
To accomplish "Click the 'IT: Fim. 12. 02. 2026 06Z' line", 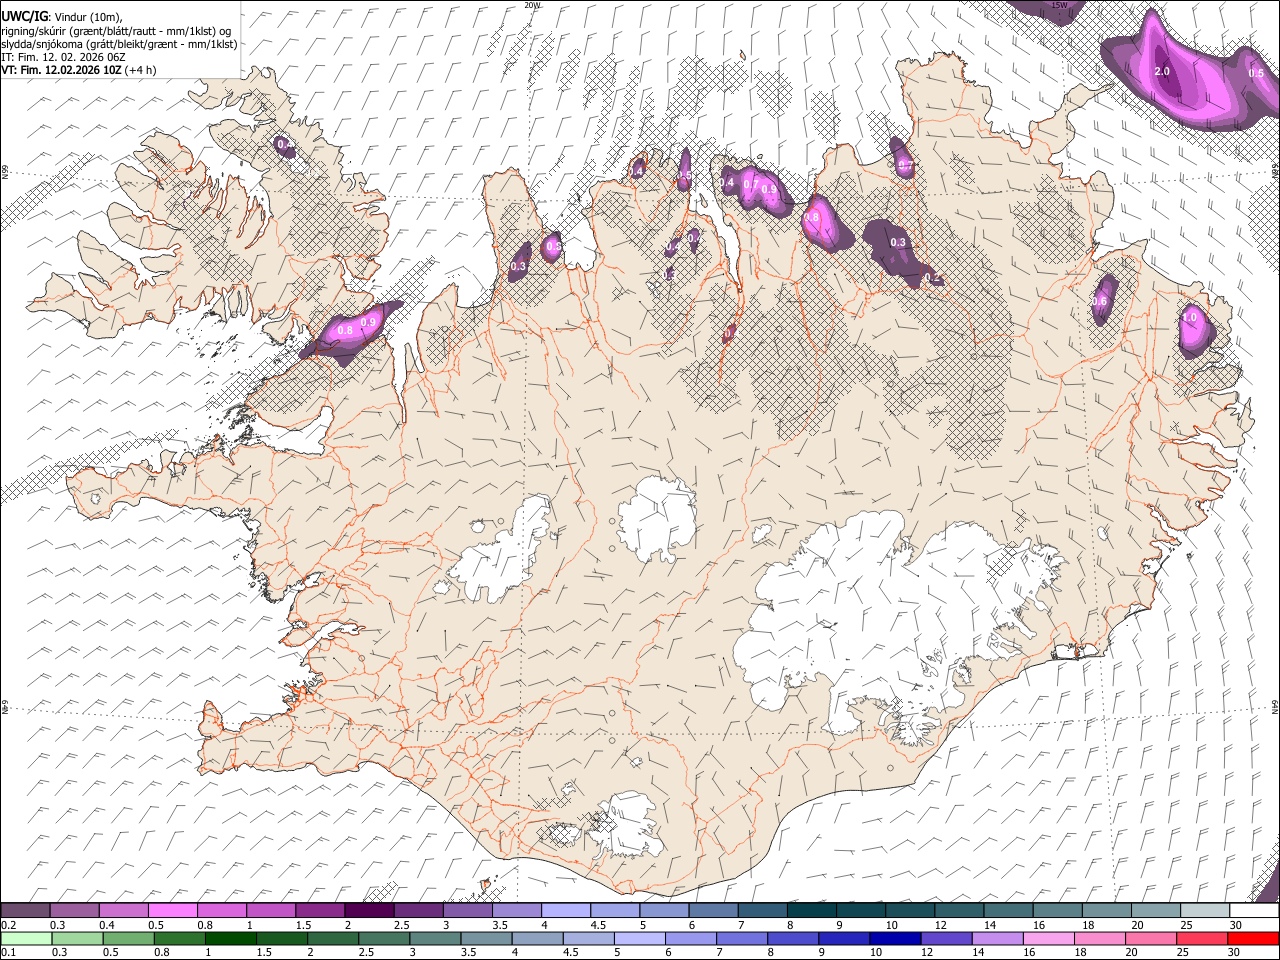I will pyautogui.click(x=63, y=57).
